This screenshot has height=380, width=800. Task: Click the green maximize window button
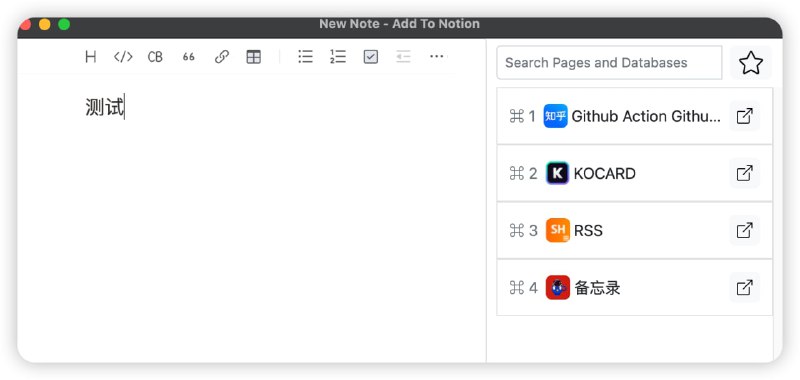pos(64,24)
